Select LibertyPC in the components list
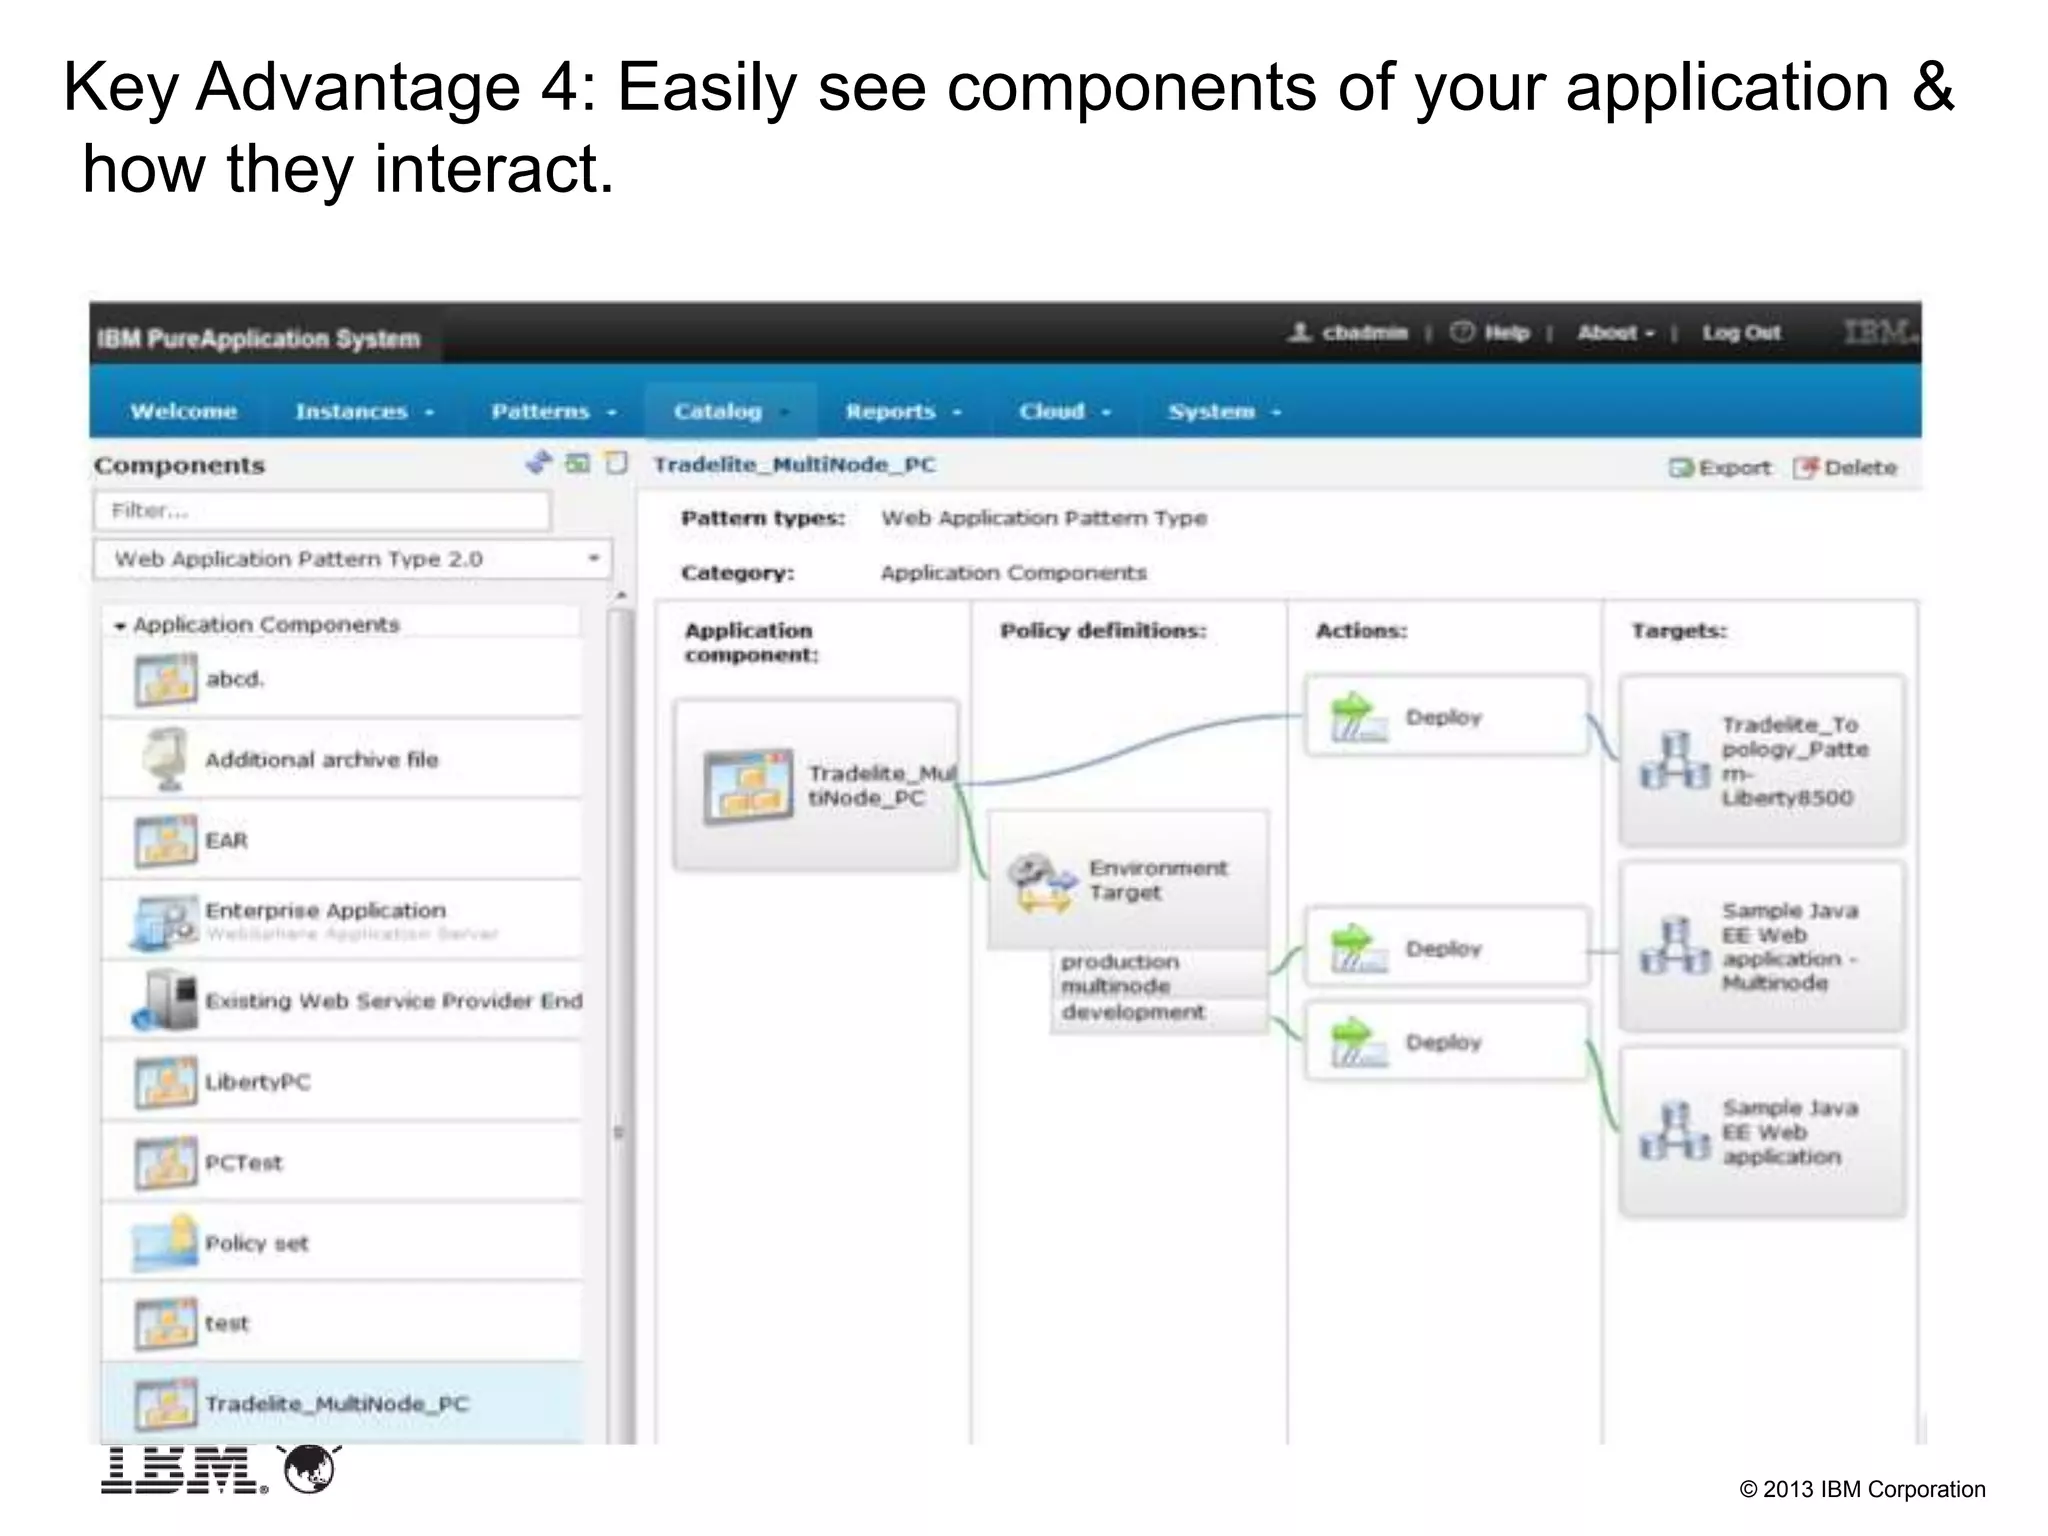2048x1536 pixels. (x=257, y=1082)
